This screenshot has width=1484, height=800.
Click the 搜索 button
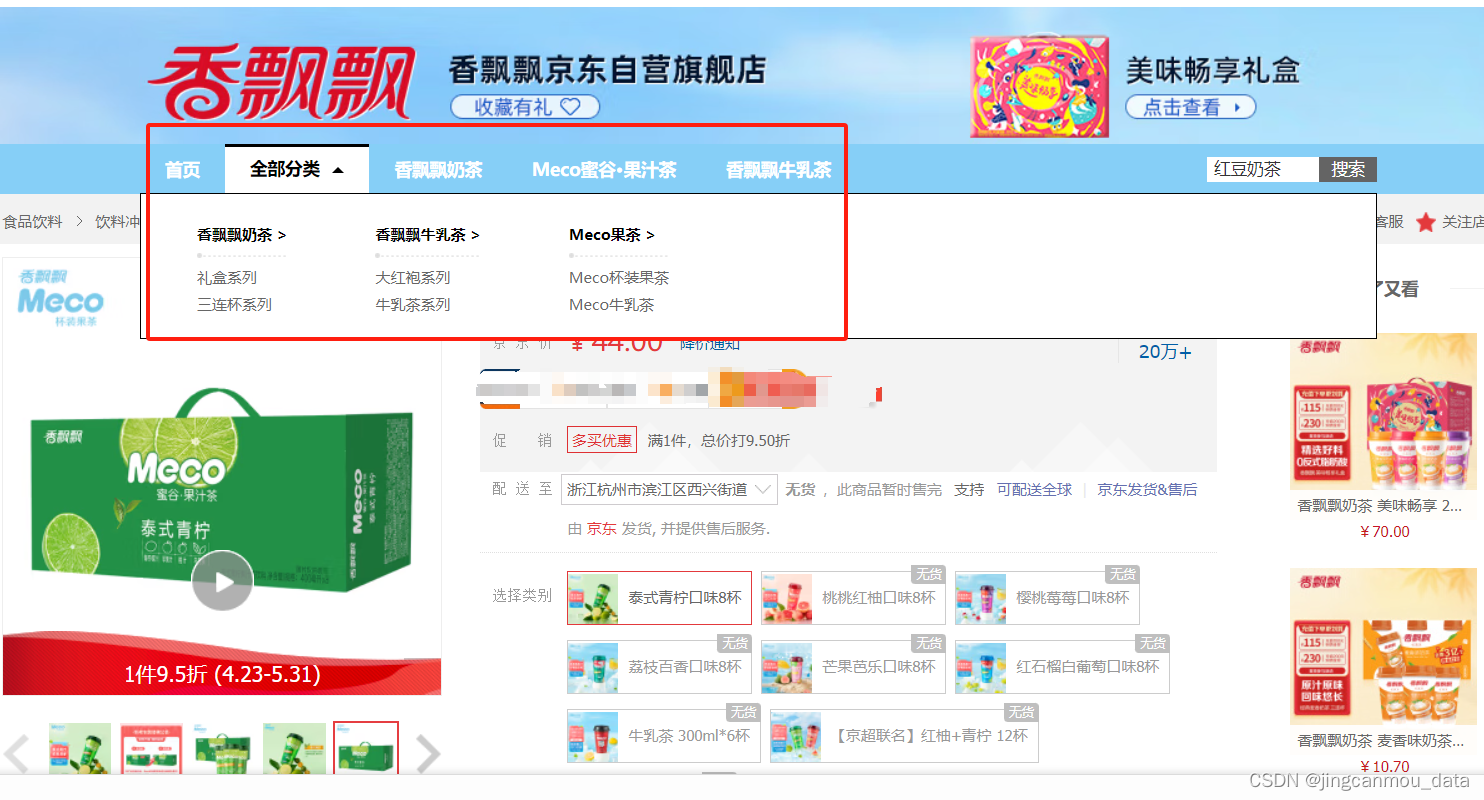tap(1348, 169)
